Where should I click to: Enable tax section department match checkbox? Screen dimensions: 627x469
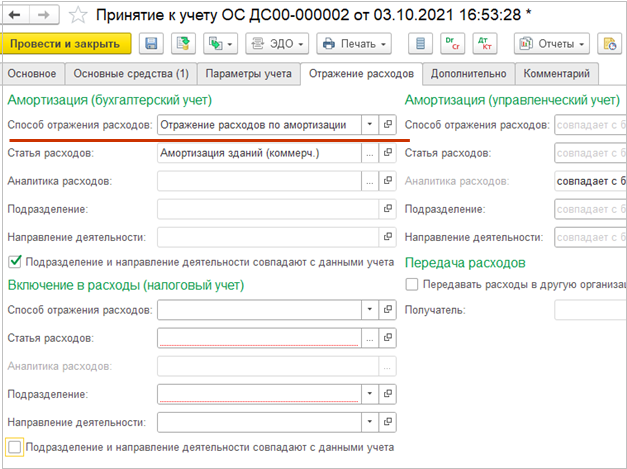pos(14,447)
